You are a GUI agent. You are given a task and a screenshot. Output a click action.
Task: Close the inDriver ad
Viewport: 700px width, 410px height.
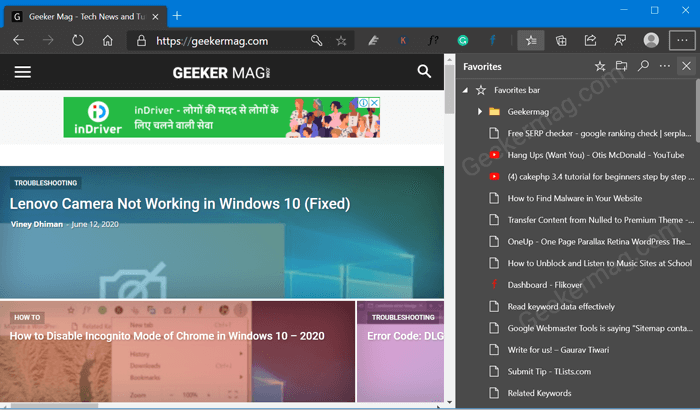375,103
